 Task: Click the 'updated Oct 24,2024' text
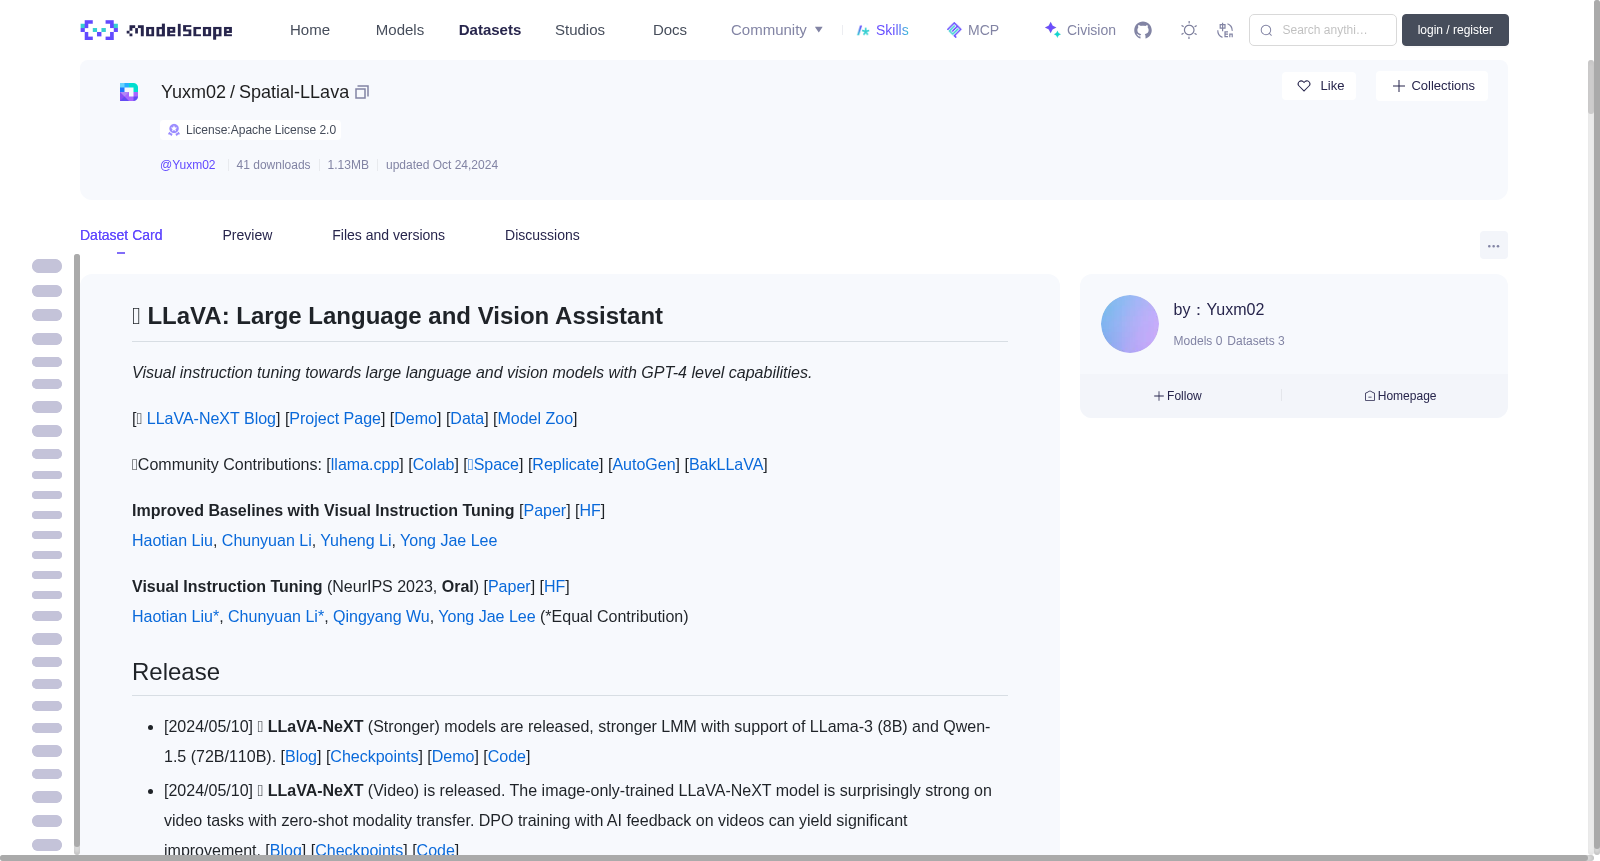point(442,165)
